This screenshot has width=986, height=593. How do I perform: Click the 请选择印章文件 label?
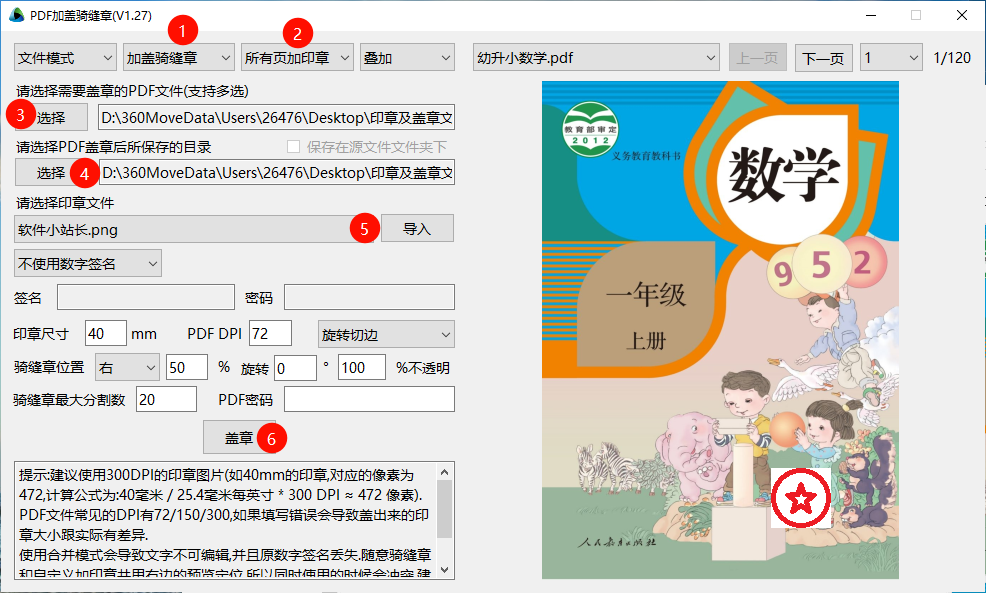pos(65,203)
